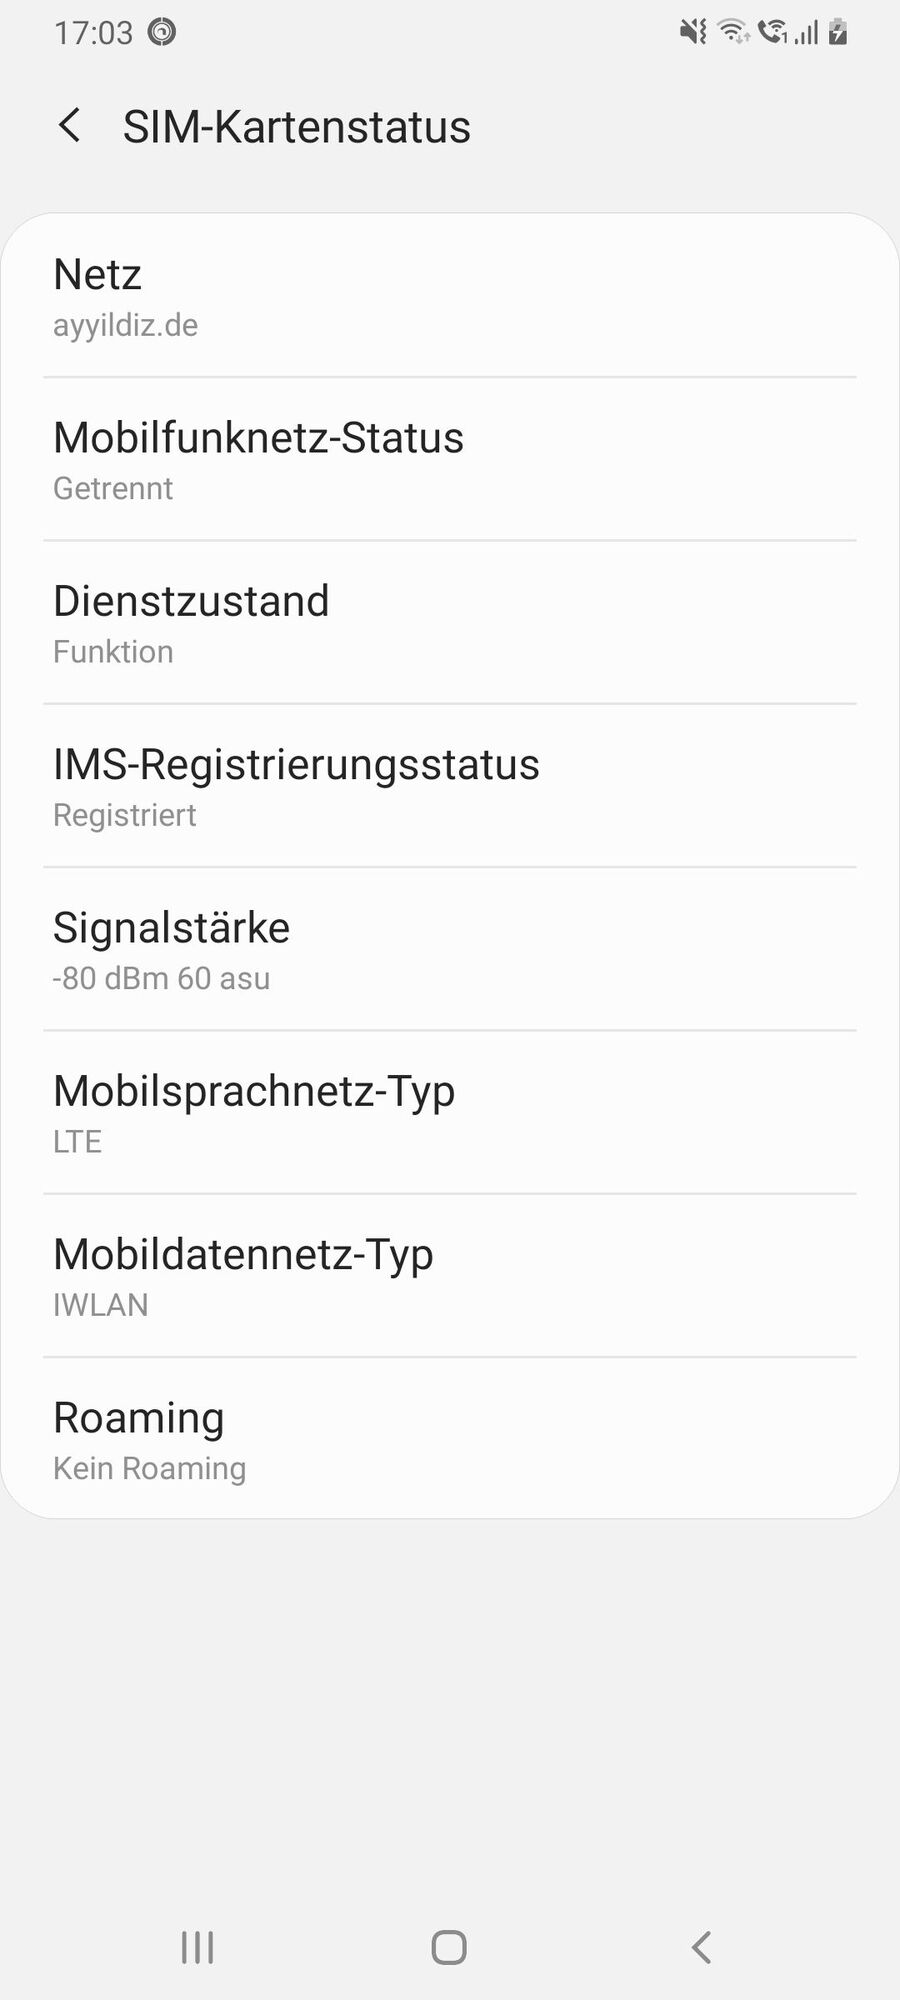Viewport: 900px width, 2000px height.
Task: Tap the mobile signal strength bars icon
Action: (807, 33)
